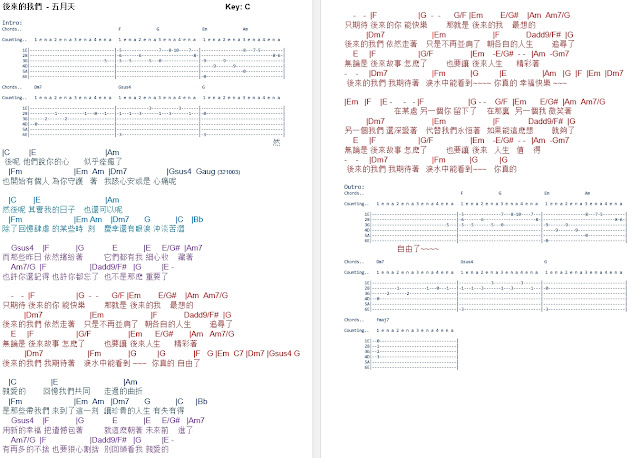The width and height of the screenshot is (640, 458).
Task: Click the lyric '在某處 另一個你 留下了'
Action: (435, 111)
